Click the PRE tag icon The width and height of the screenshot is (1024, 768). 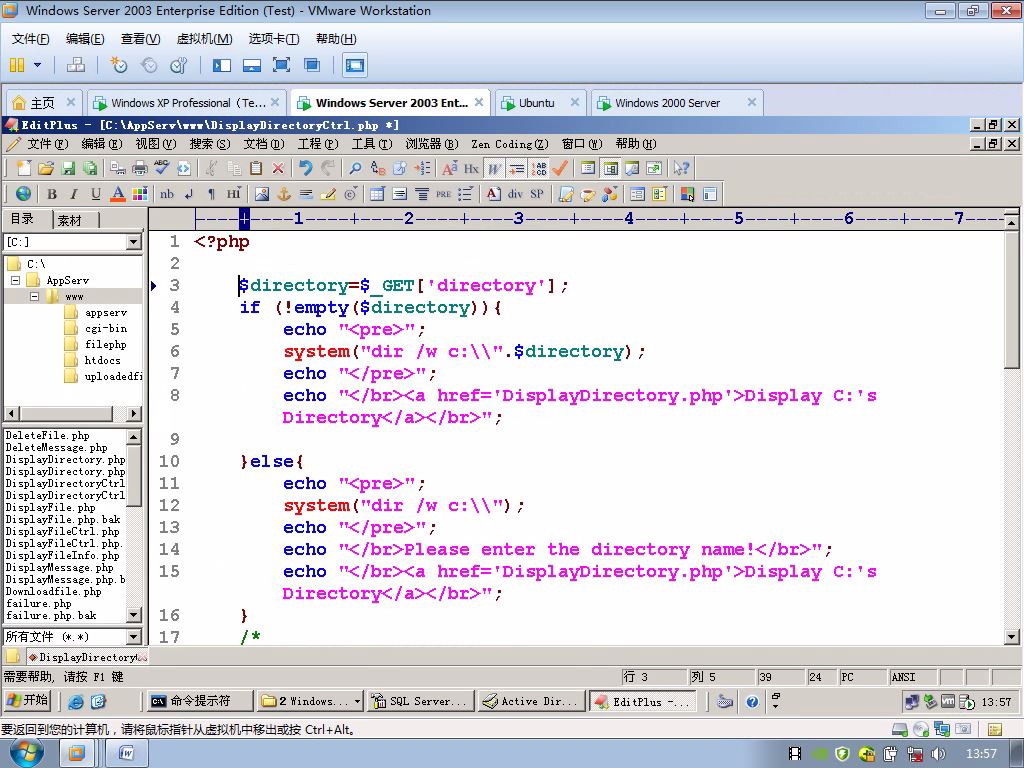[443, 194]
